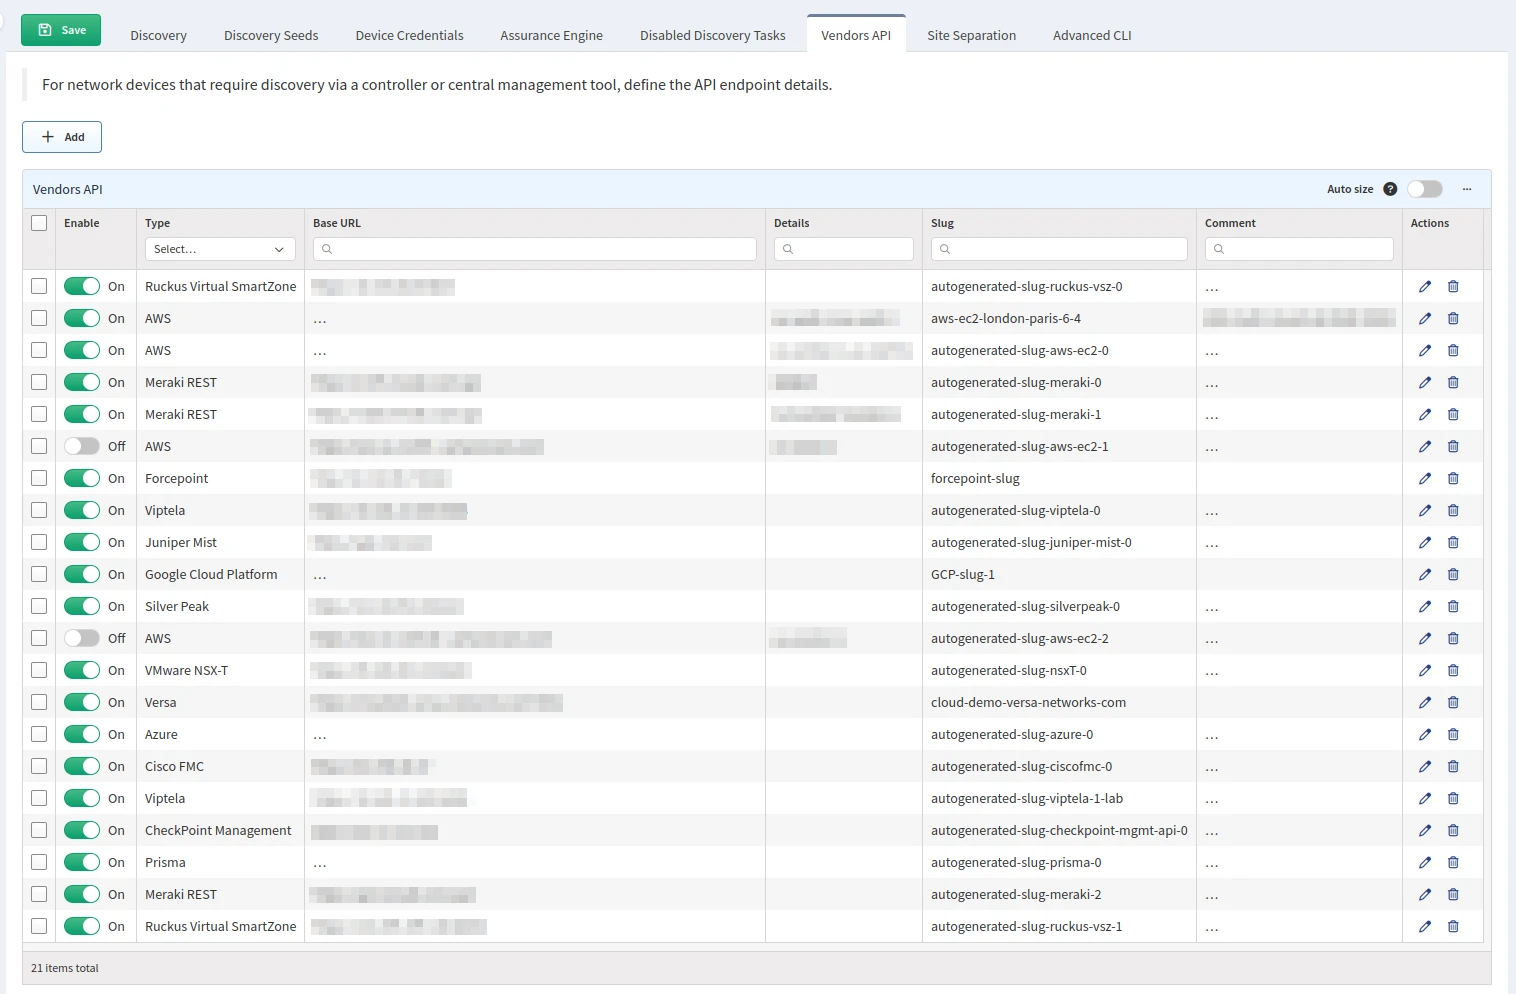Disable the Azure vendor toggle
The width and height of the screenshot is (1516, 994).
(x=82, y=735)
